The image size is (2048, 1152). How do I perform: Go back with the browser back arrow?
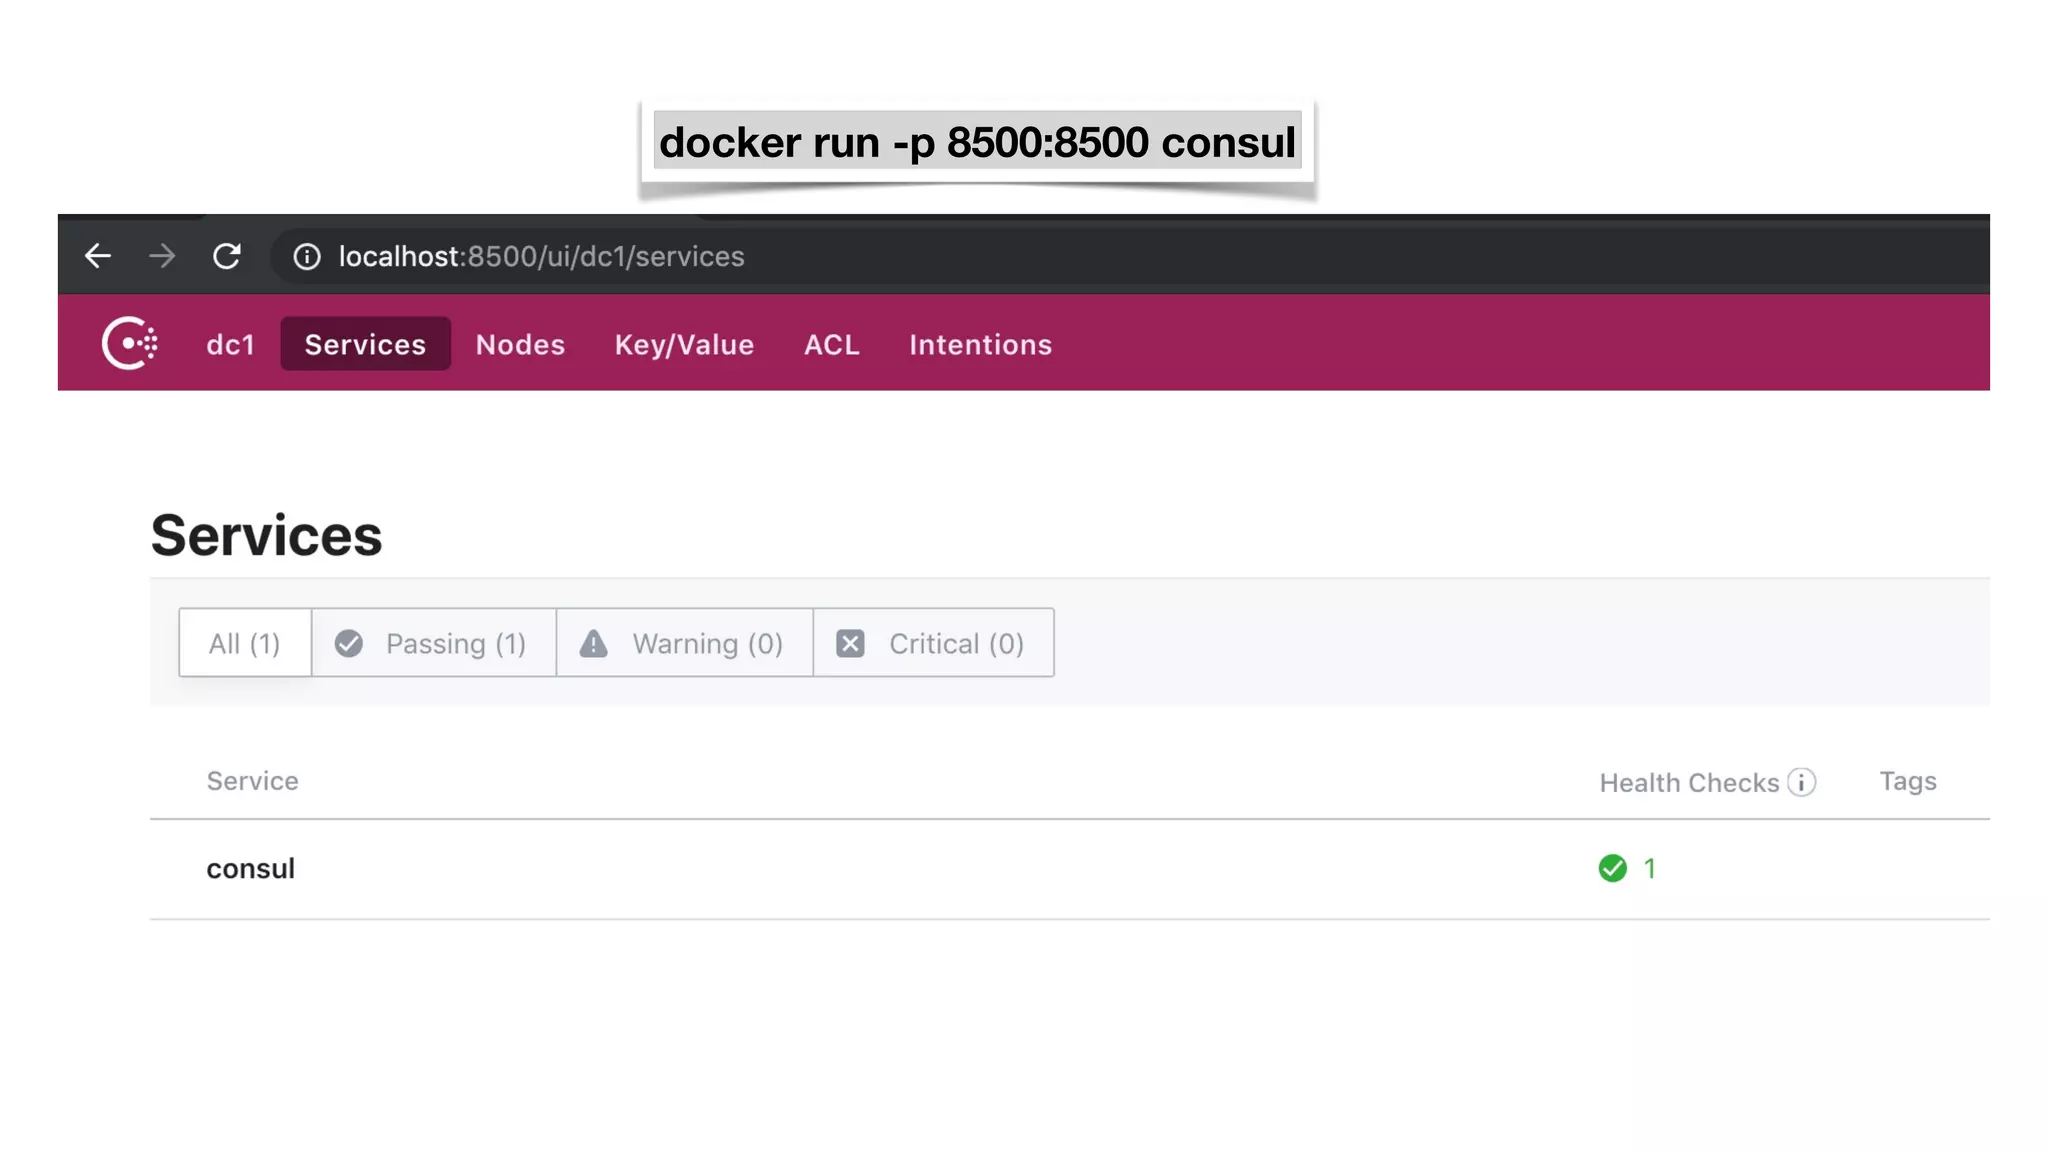(97, 256)
